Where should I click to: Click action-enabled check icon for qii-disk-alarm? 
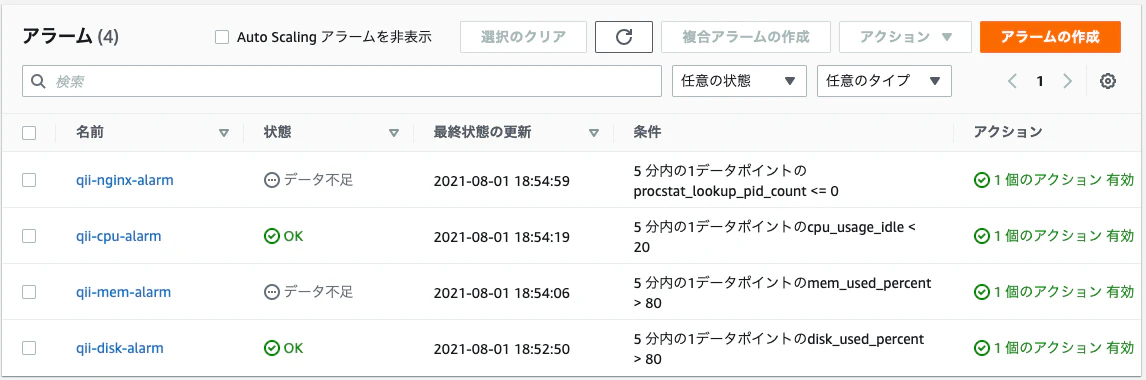click(982, 349)
